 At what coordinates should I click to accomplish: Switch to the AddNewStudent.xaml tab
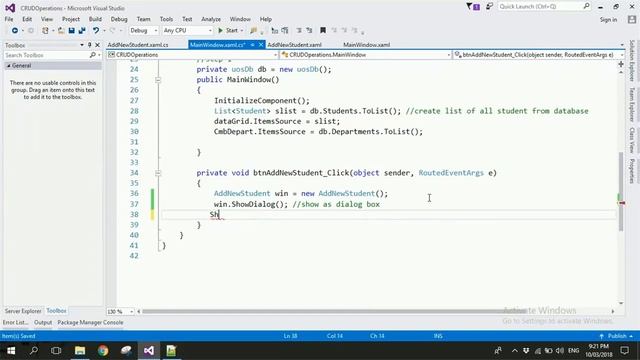(294, 45)
